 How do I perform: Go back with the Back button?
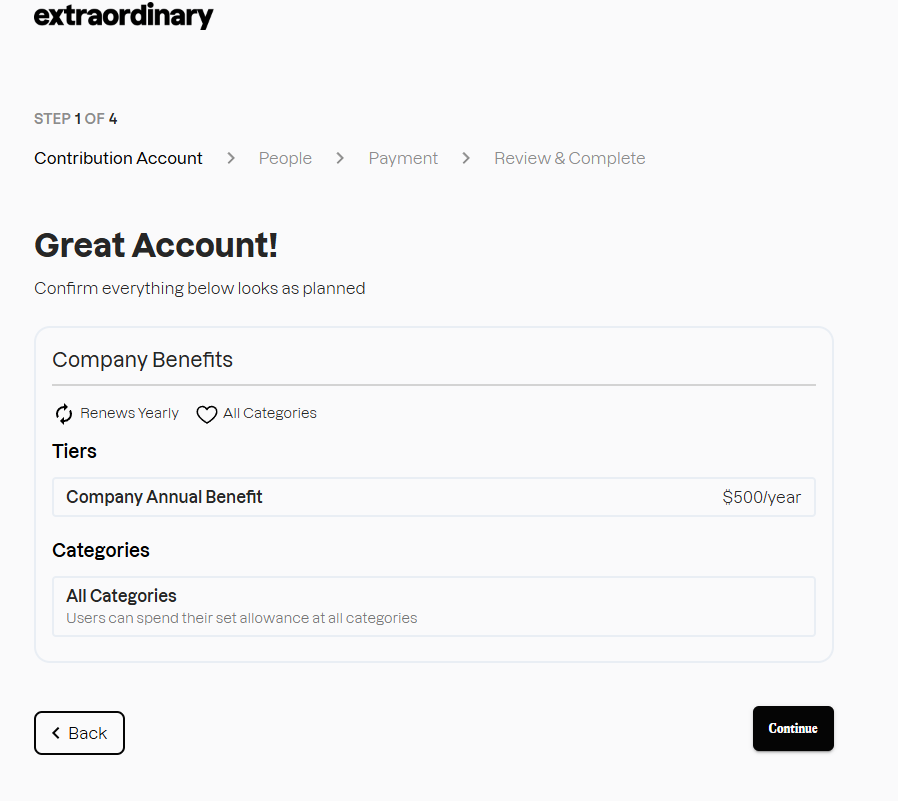(x=79, y=733)
